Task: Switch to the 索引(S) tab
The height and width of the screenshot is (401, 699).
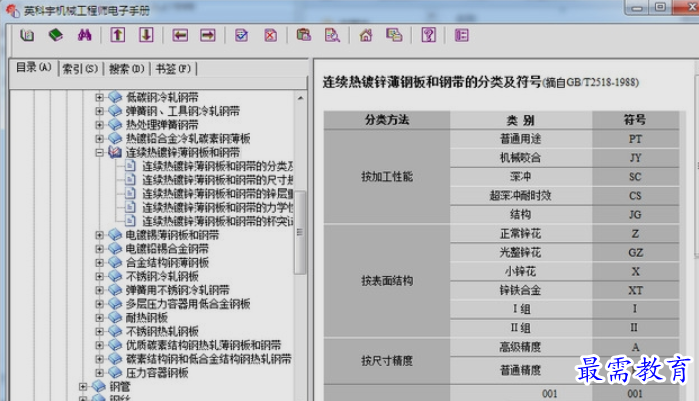Action: coord(80,69)
